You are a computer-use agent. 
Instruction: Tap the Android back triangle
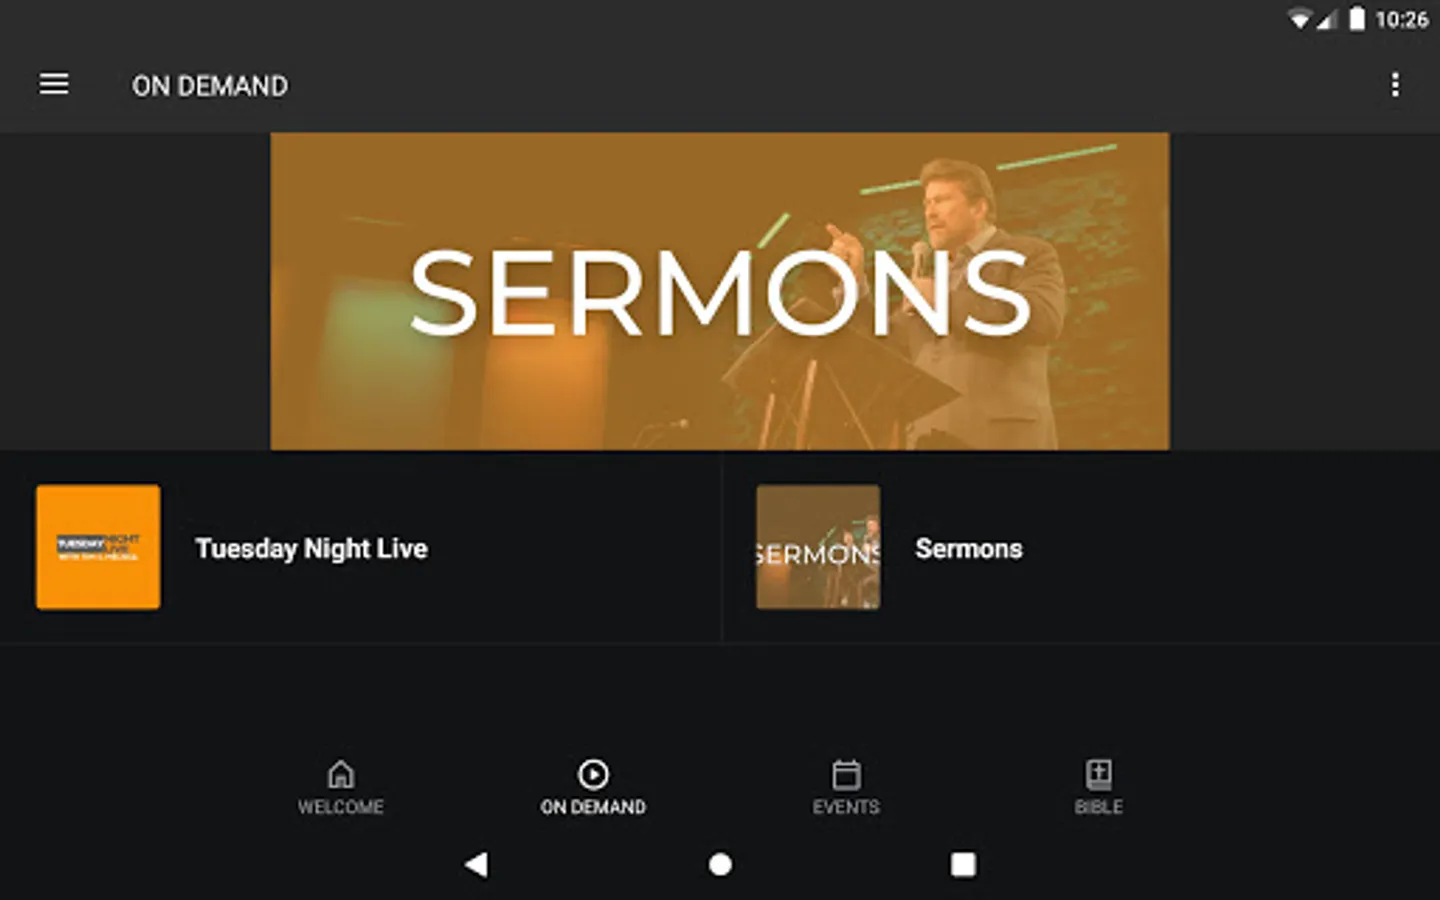(476, 864)
